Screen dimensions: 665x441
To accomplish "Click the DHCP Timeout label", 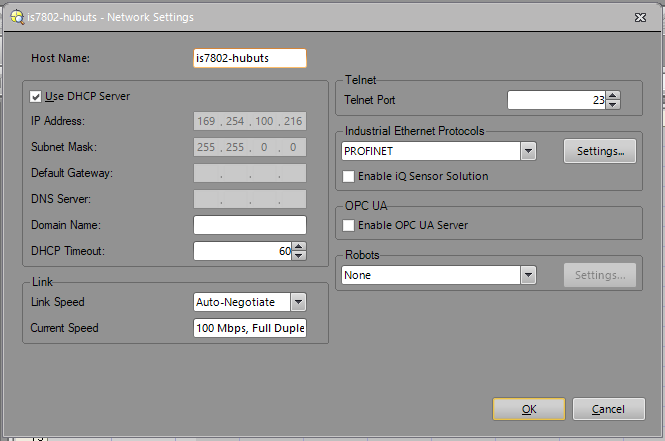I will coord(68,251).
